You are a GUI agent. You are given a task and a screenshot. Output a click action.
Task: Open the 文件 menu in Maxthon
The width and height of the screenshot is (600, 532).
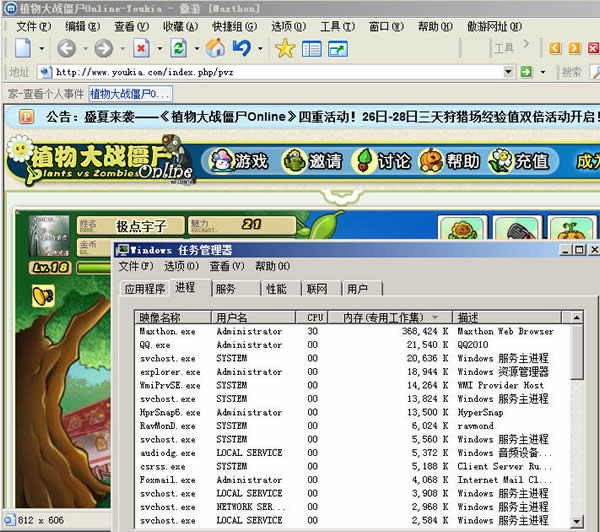(x=34, y=26)
